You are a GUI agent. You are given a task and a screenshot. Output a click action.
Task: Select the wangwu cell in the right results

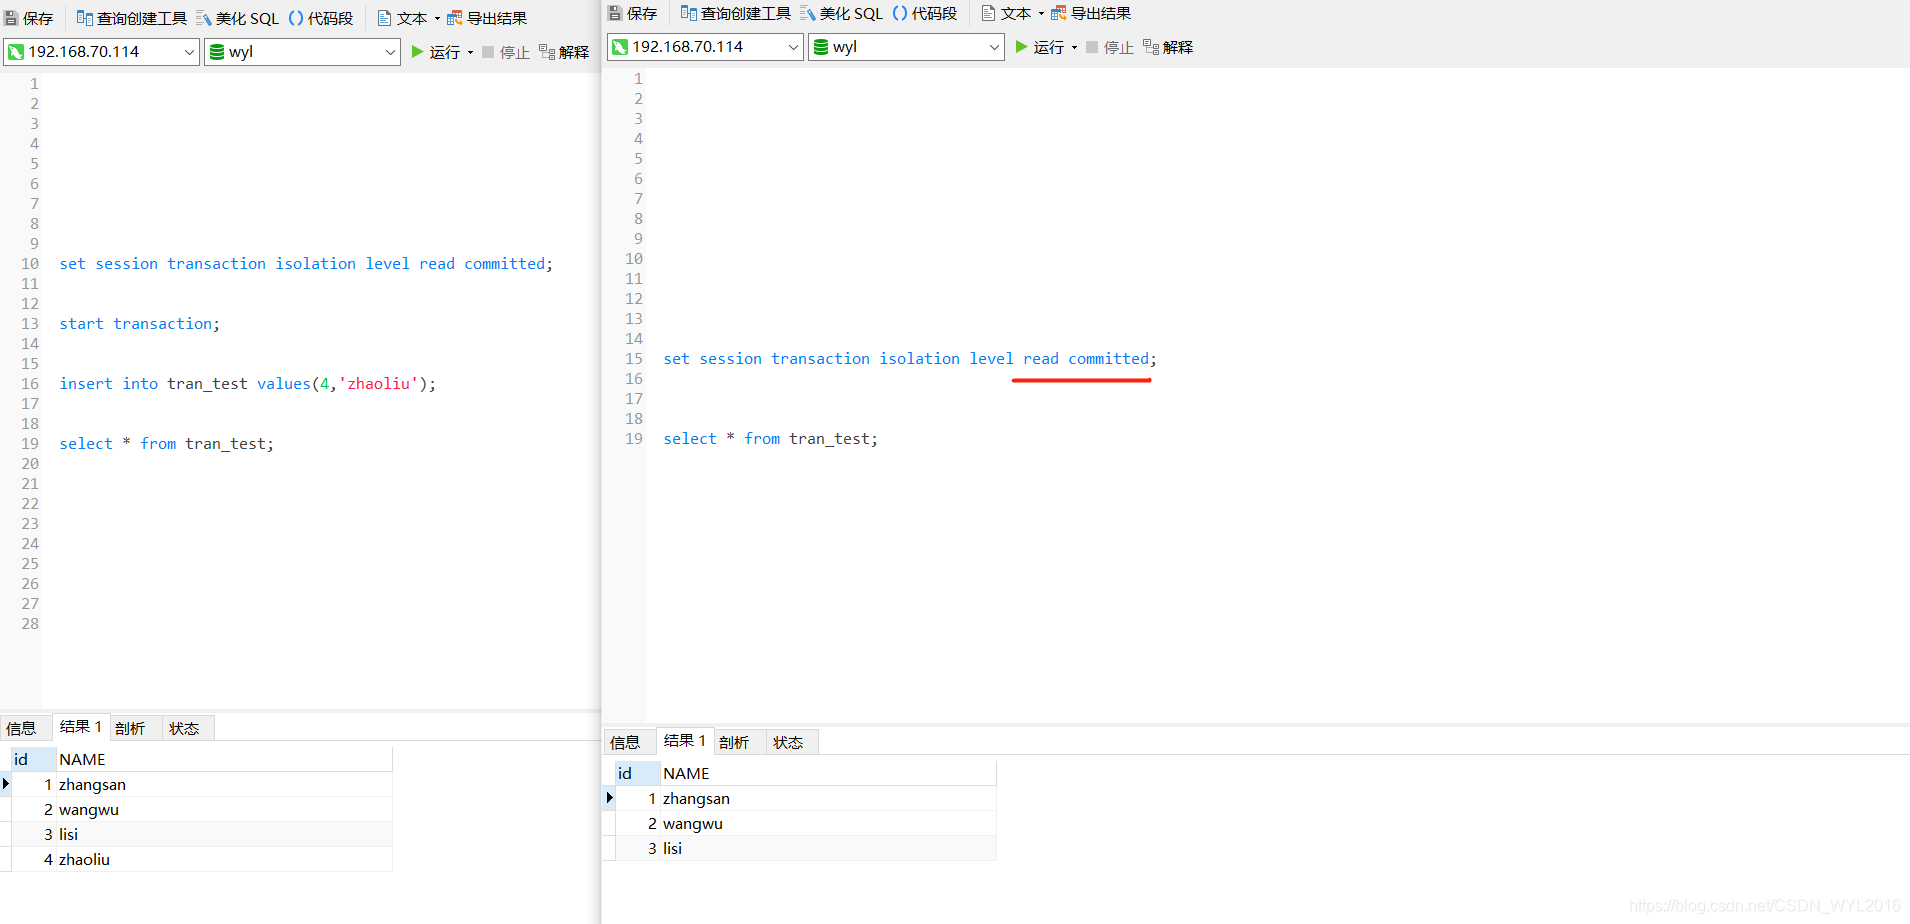coord(828,824)
